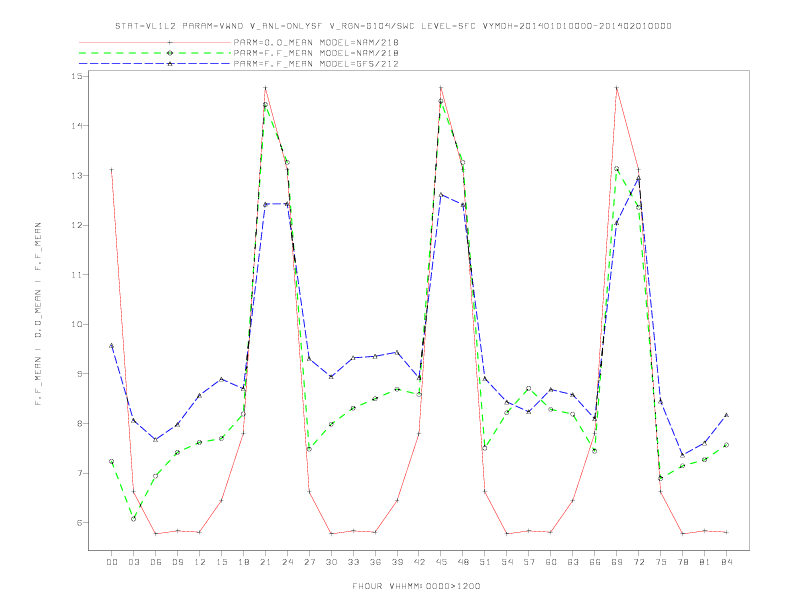The image size is (792, 612).
Task: Click y-axis tick value 13
Action: pyautogui.click(x=76, y=175)
